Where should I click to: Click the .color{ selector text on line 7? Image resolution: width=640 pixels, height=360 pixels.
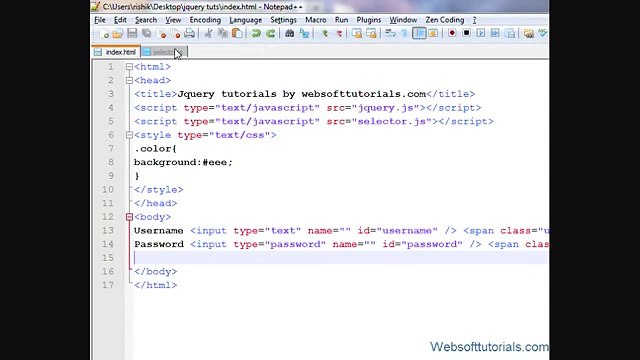click(x=155, y=149)
